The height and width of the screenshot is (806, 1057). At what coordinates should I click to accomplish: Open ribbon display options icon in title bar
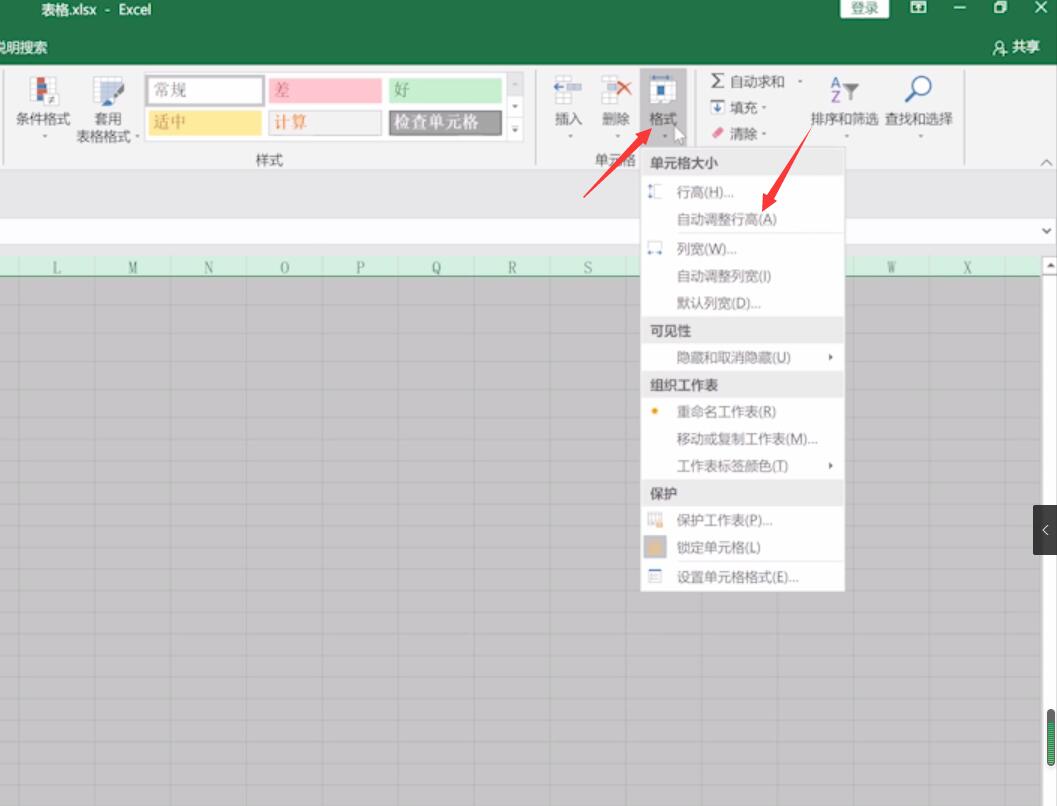point(918,7)
